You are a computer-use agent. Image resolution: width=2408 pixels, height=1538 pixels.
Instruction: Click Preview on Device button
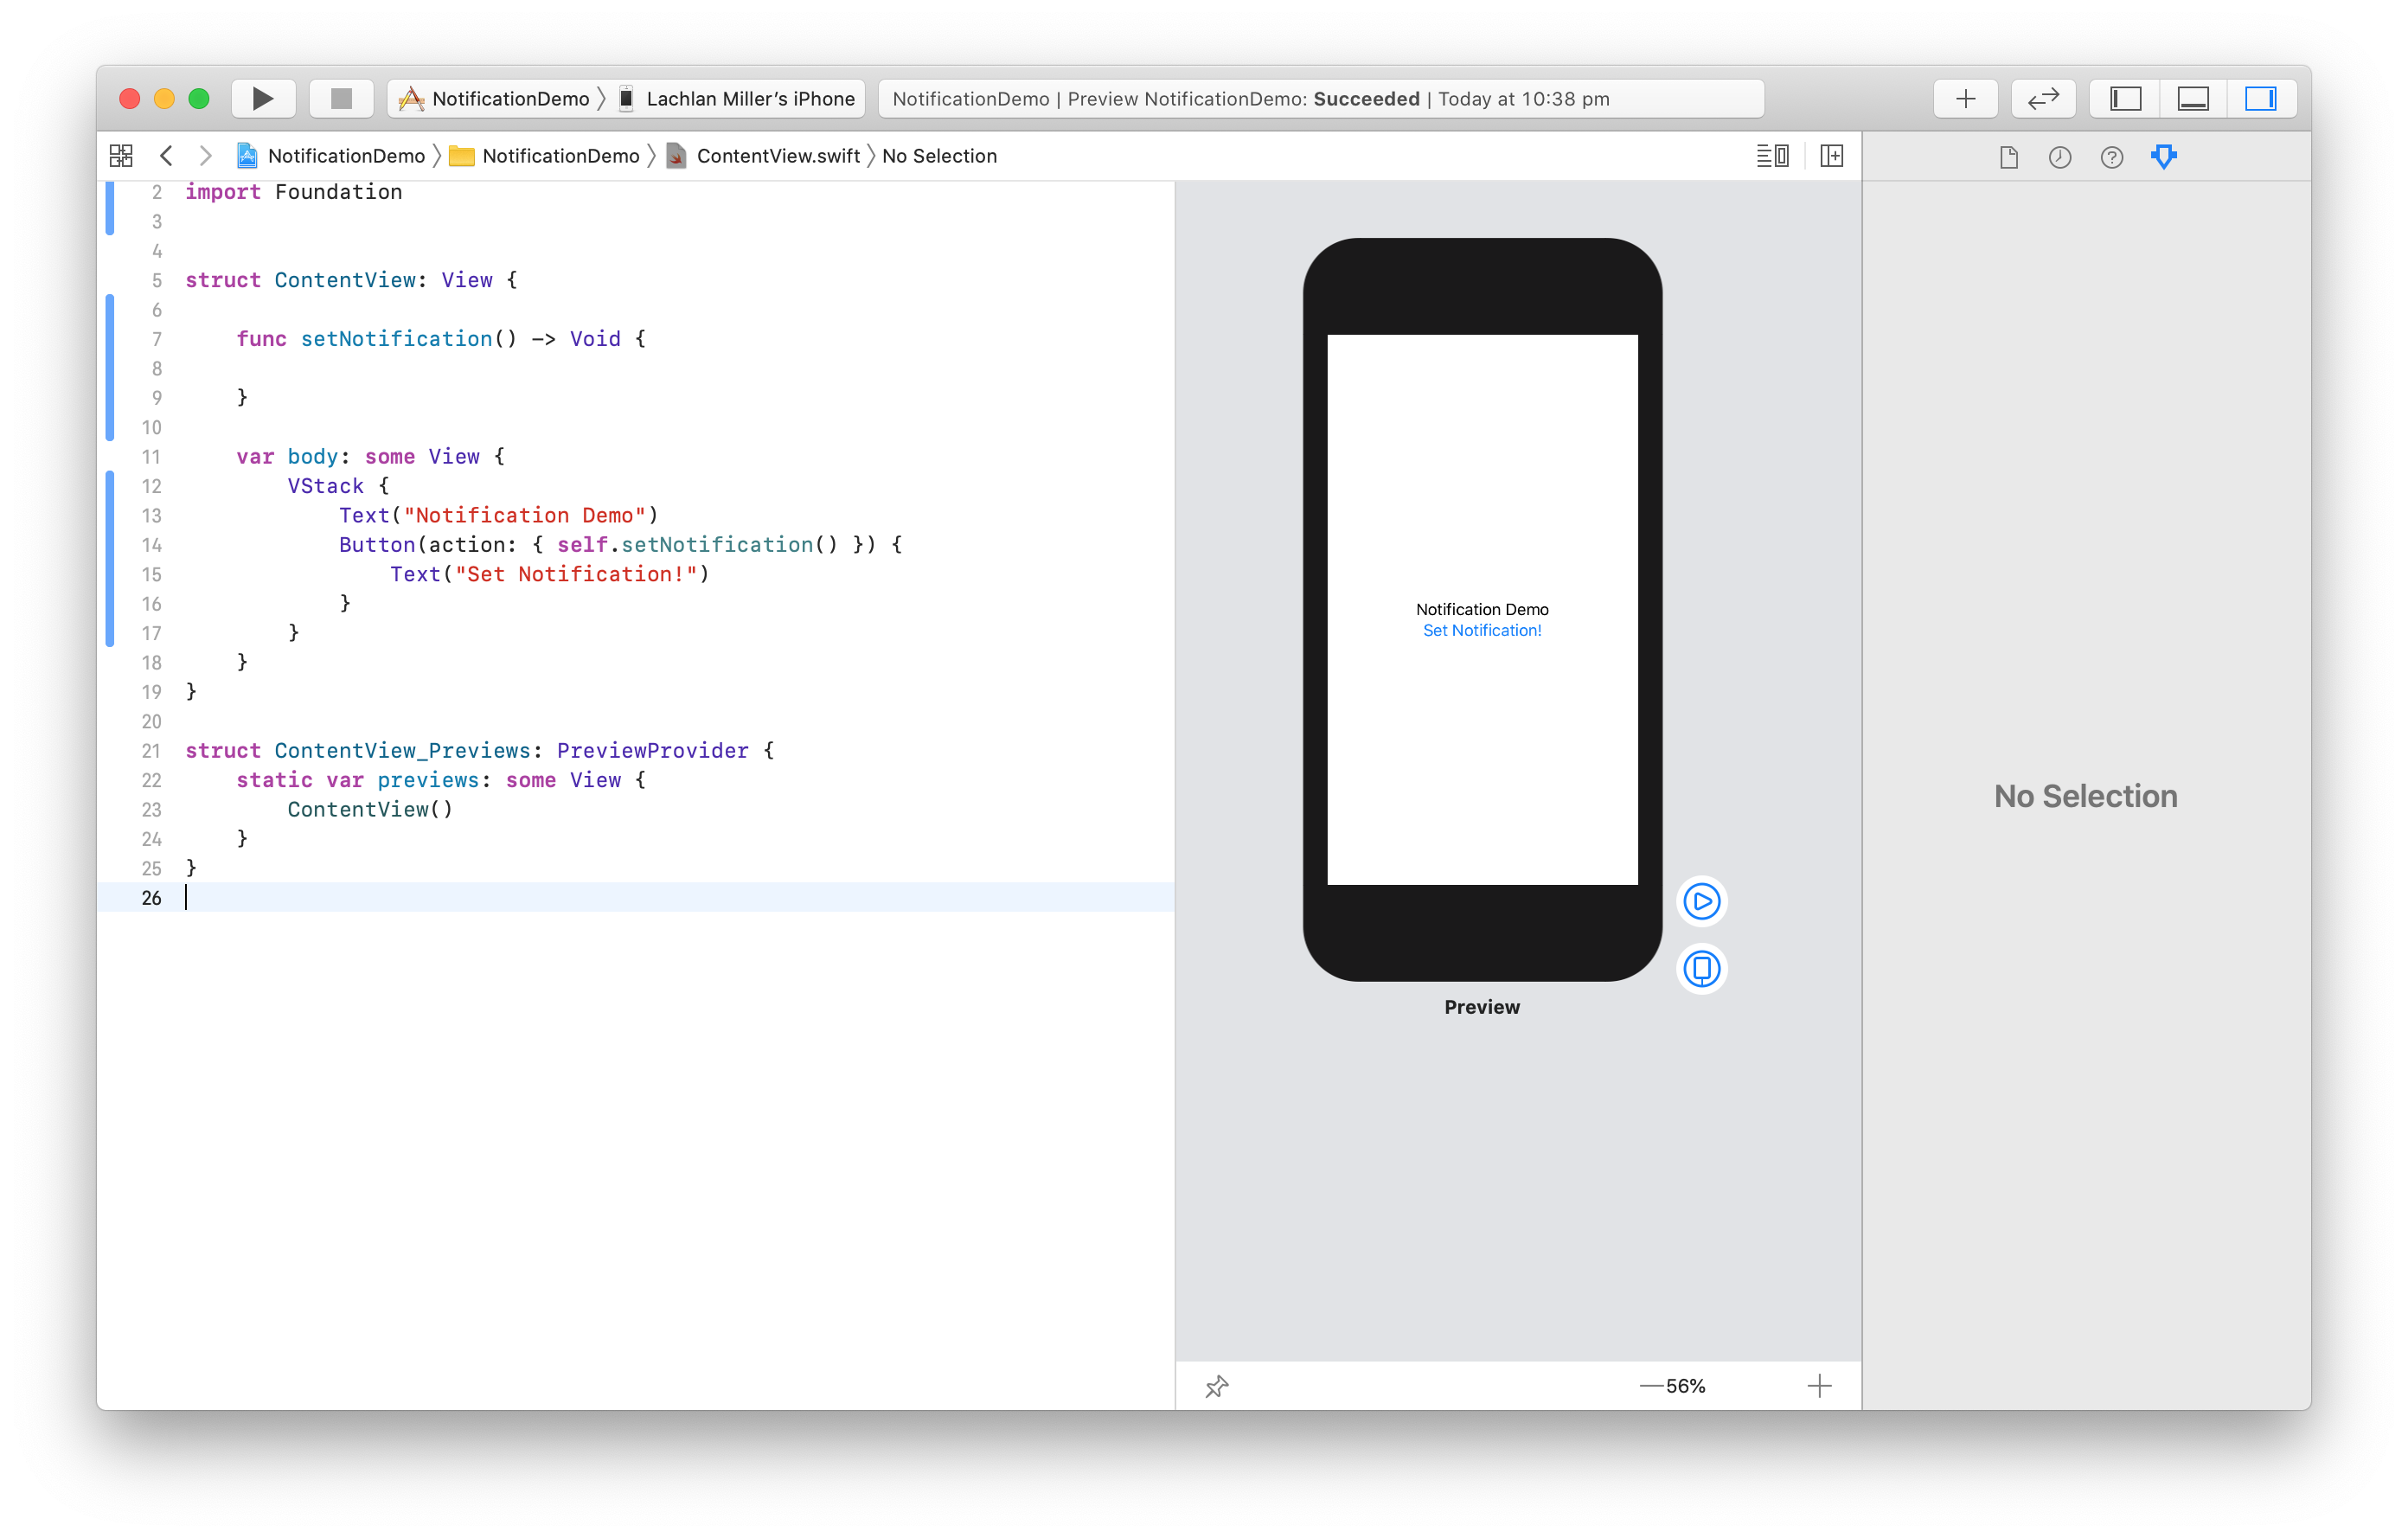pyautogui.click(x=1701, y=969)
